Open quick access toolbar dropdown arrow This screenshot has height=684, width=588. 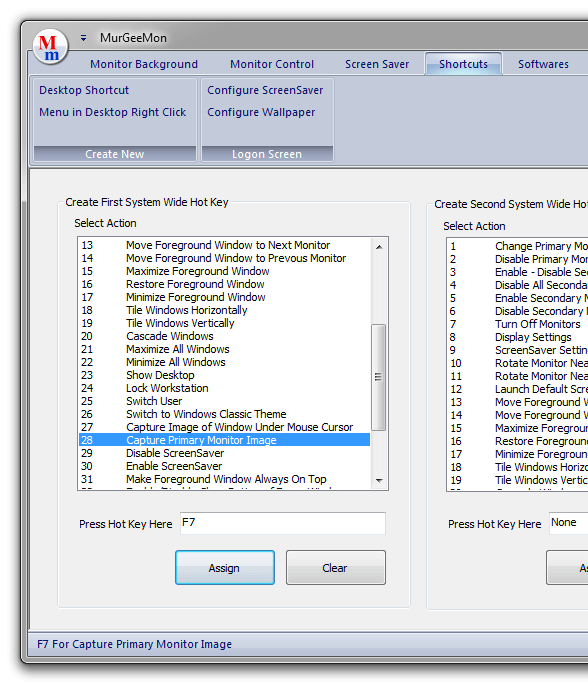83,38
